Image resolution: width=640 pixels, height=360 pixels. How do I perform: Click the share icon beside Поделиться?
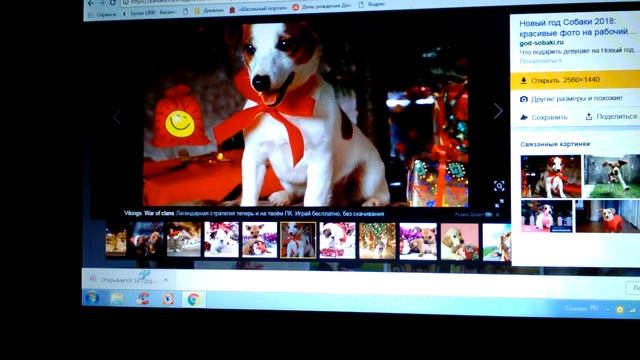[589, 117]
